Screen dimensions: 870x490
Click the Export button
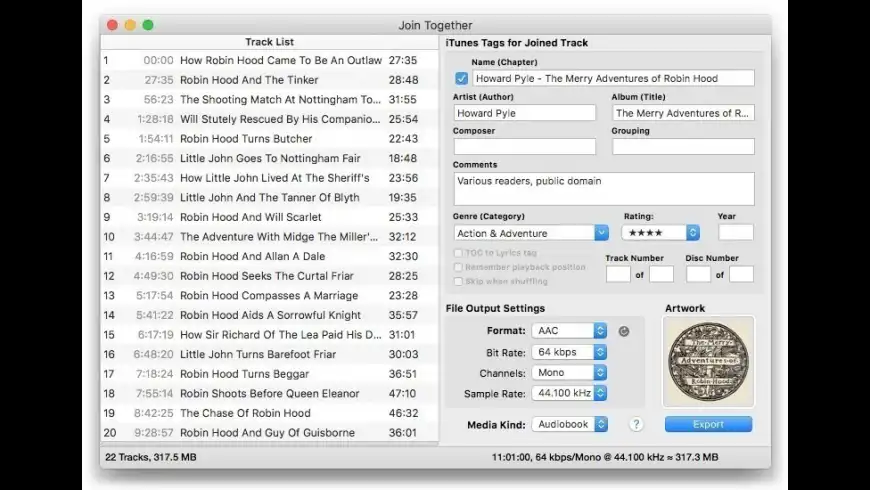point(708,424)
